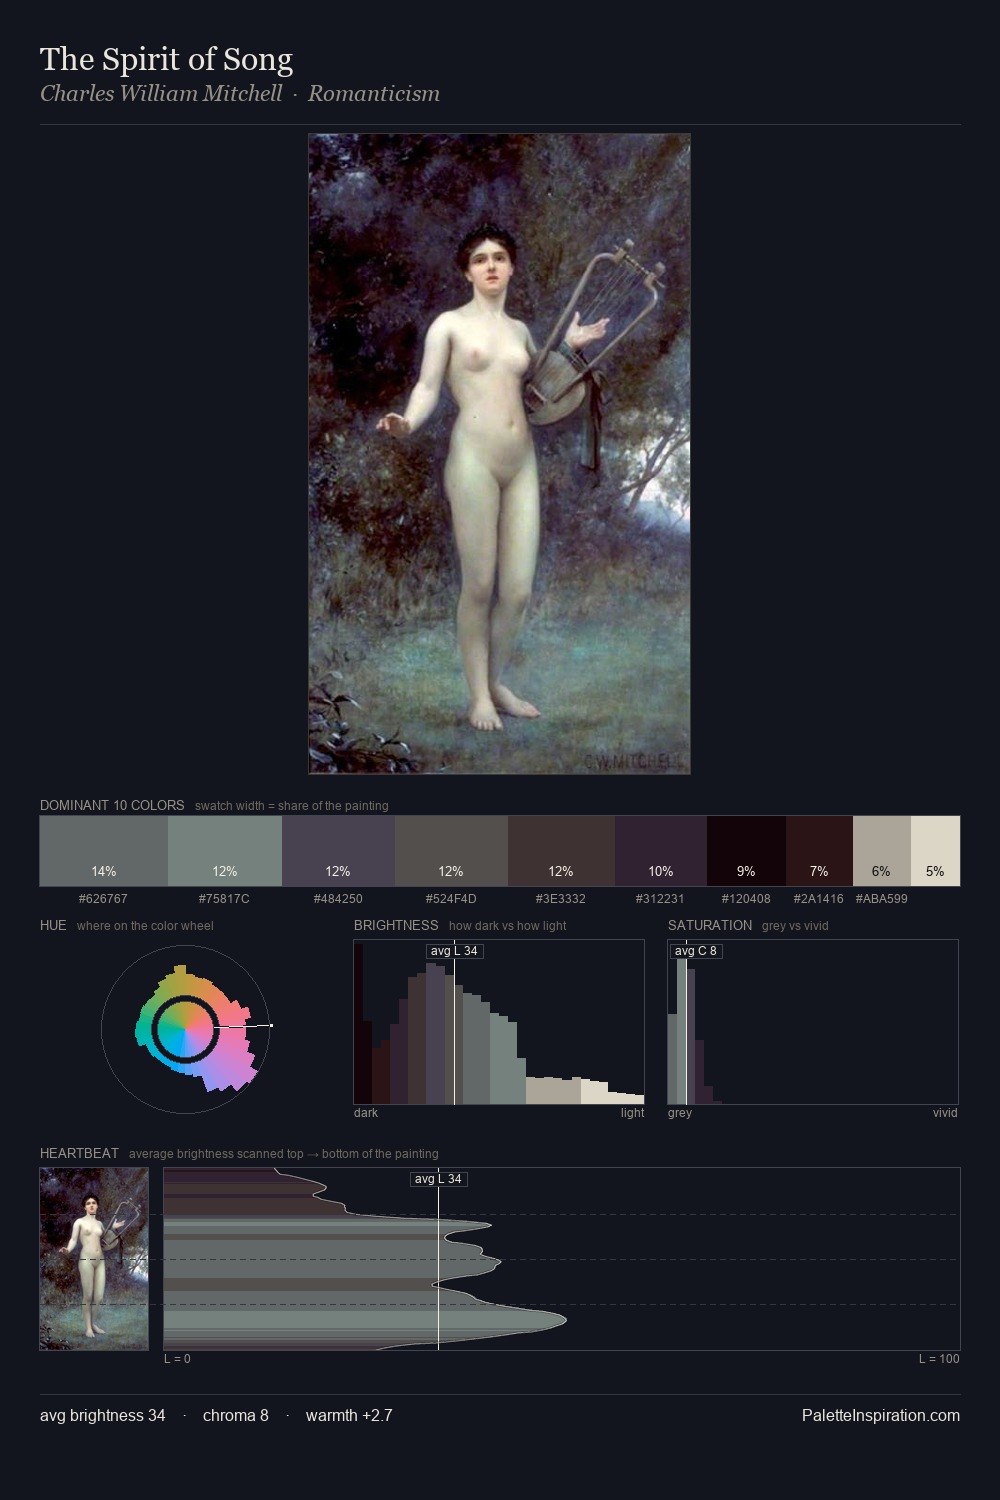The height and width of the screenshot is (1500, 1000).
Task: Click the HUE section heading
Action: (x=53, y=925)
